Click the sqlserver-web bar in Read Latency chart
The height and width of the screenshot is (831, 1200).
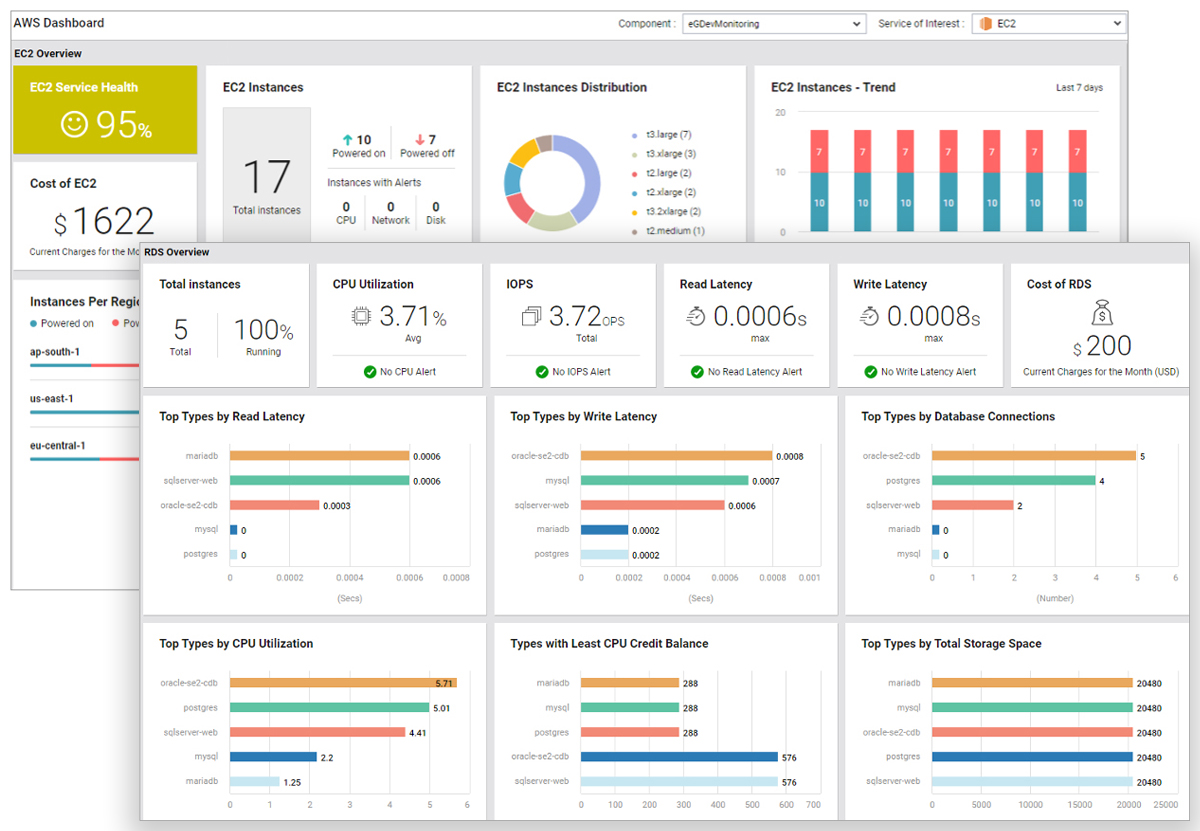[x=320, y=481]
